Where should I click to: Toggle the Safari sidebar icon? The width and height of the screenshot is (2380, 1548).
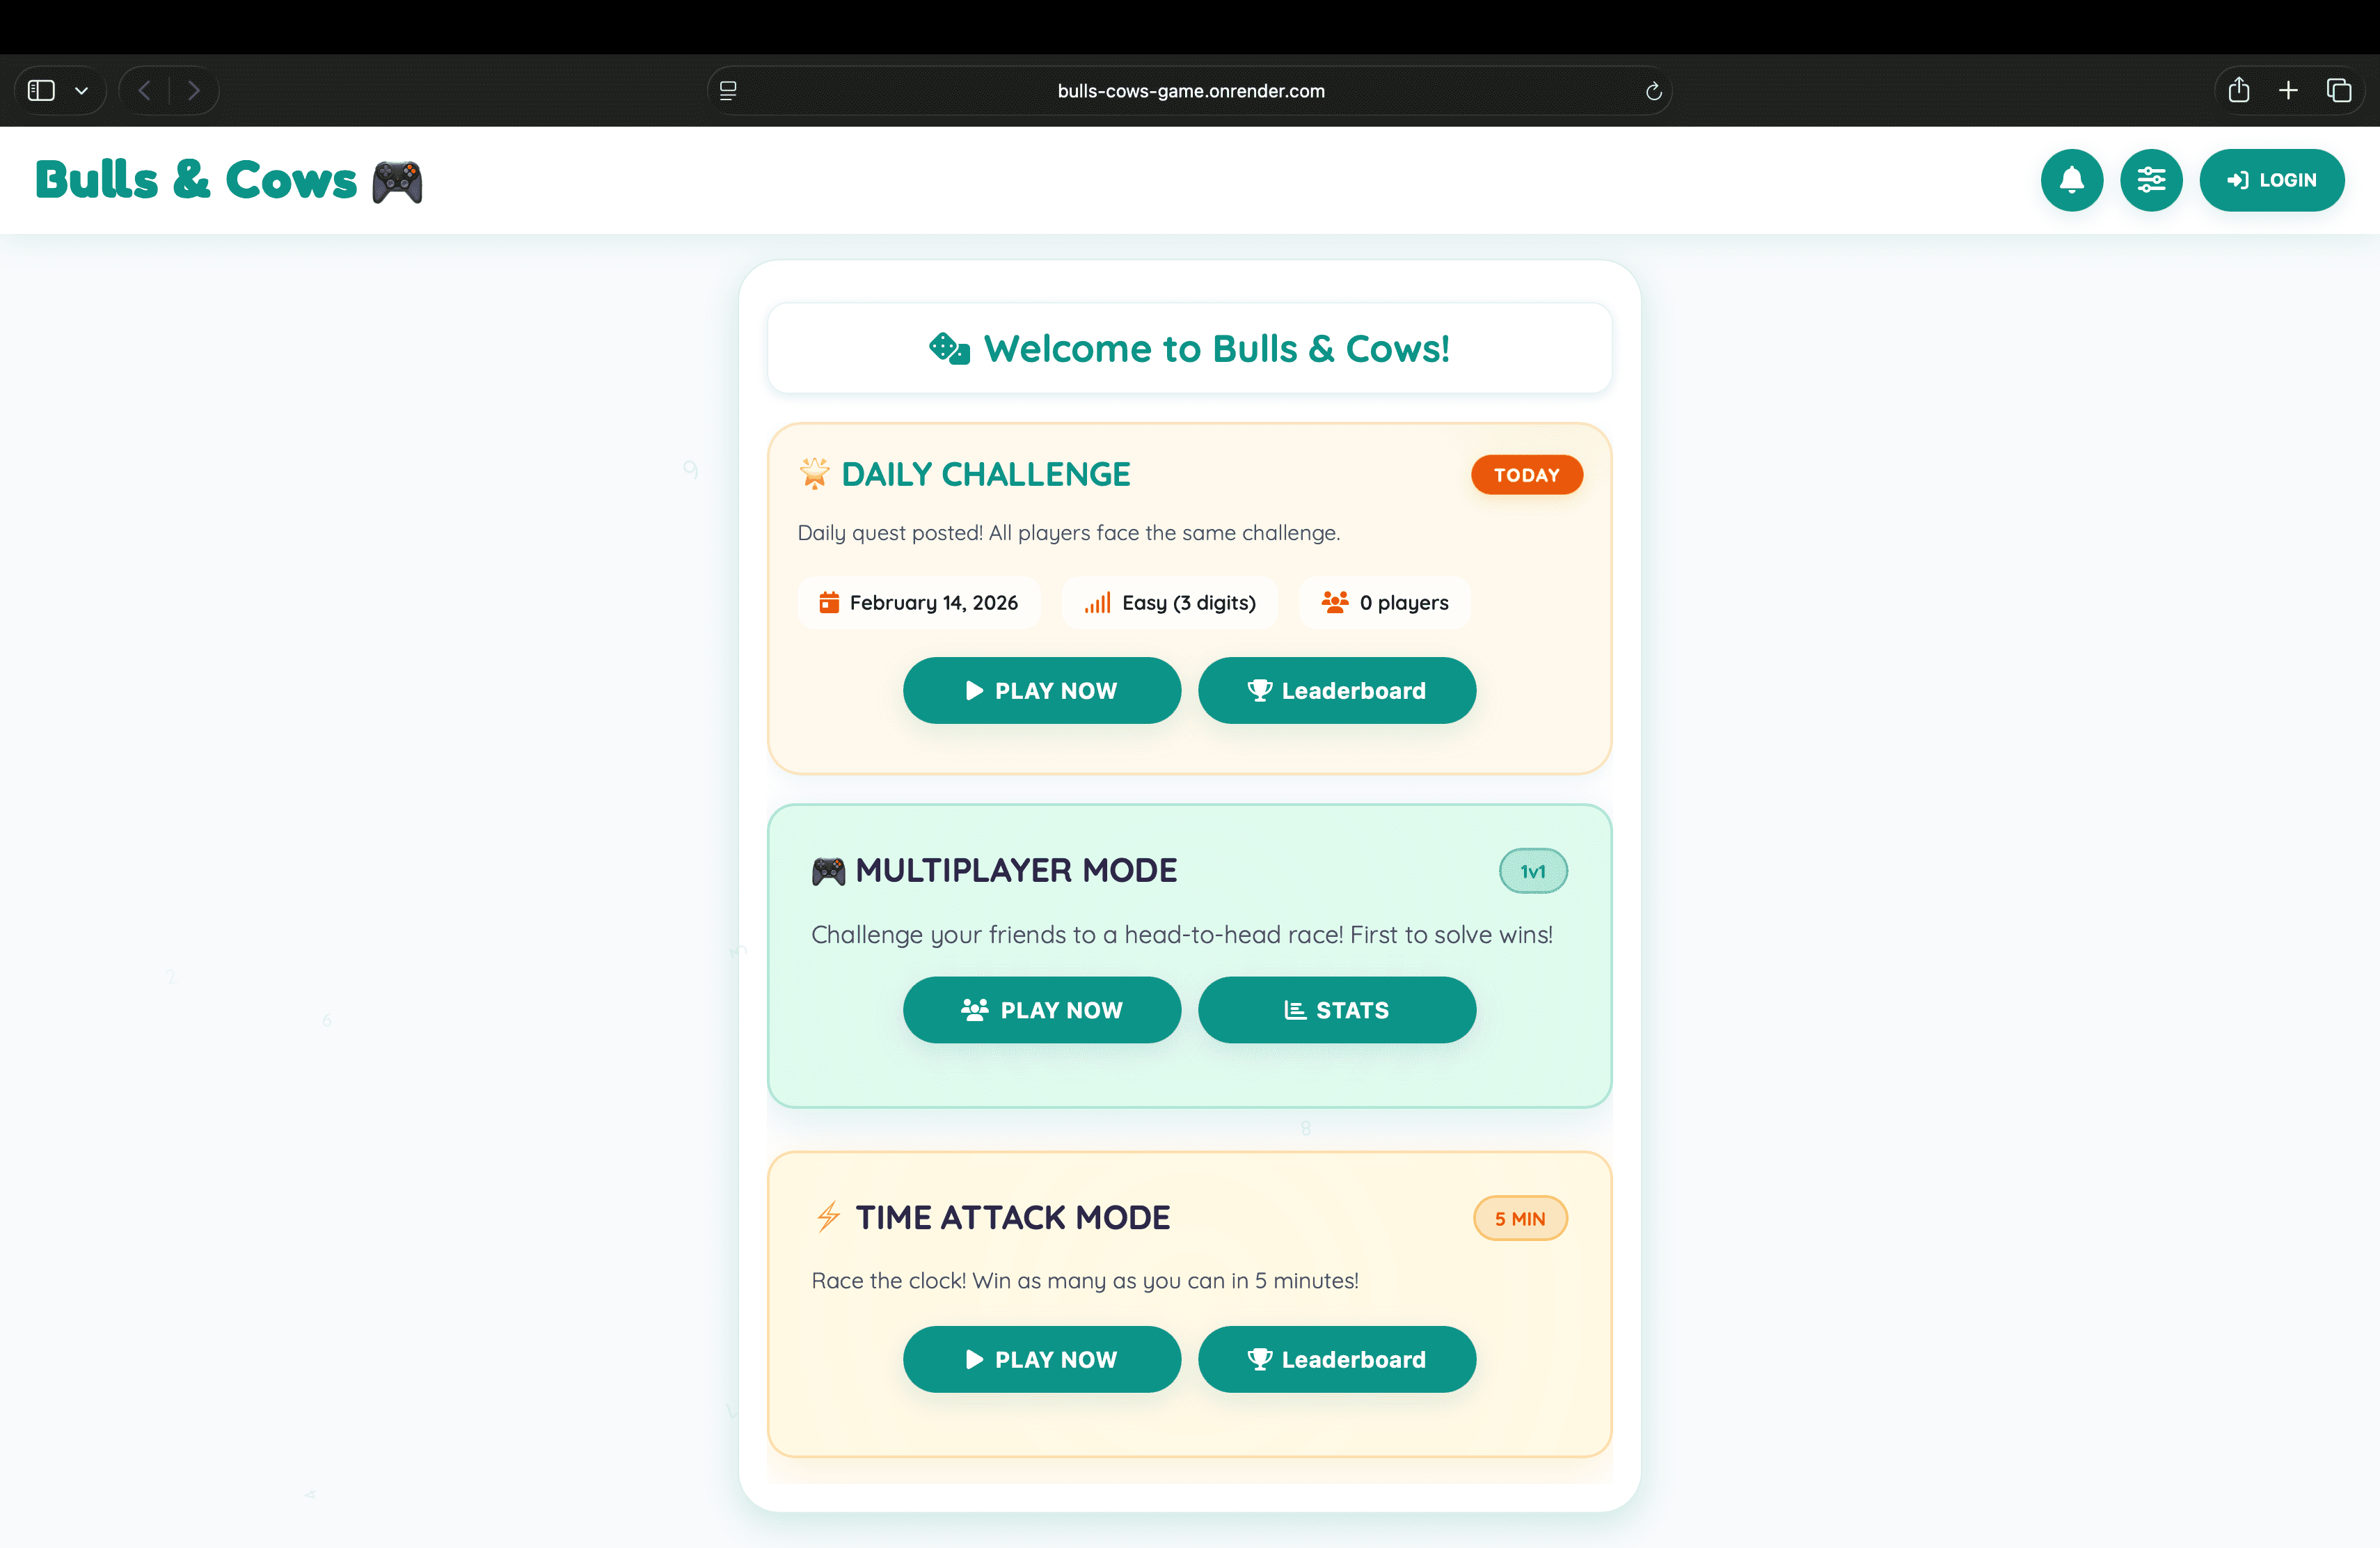coord(41,91)
